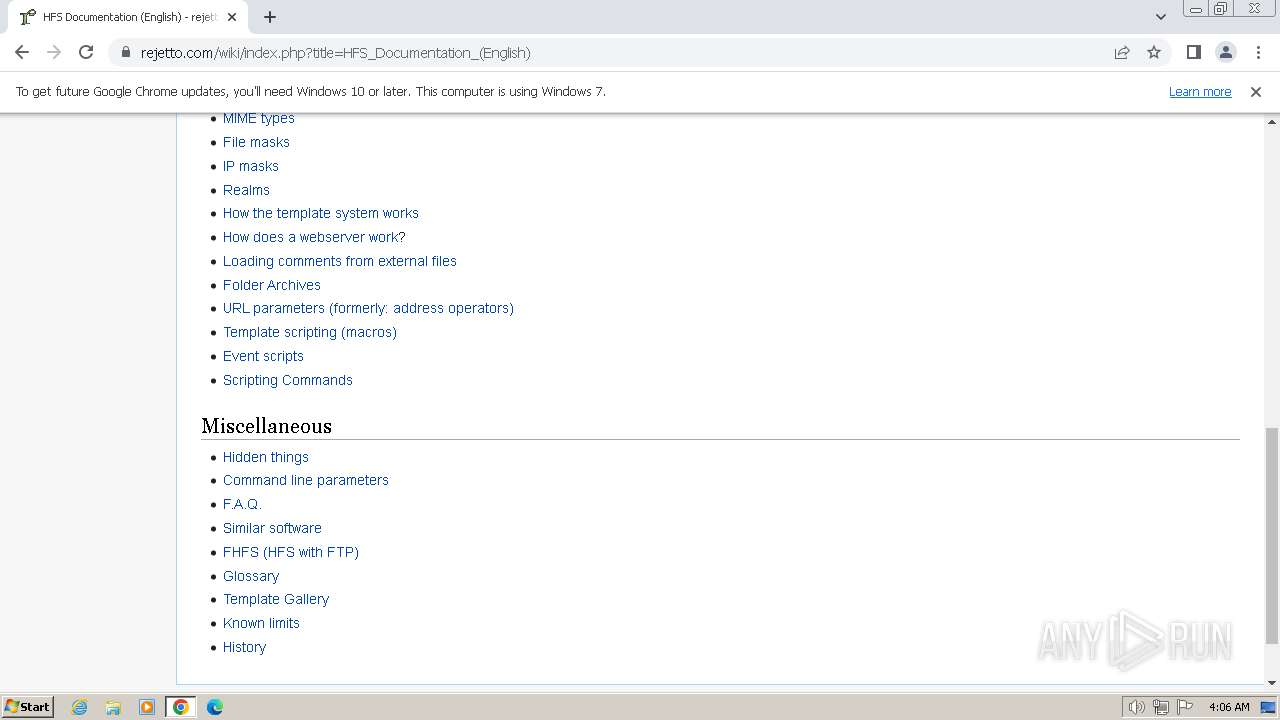Open Realms link
The width and height of the screenshot is (1280, 720).
pos(246,190)
